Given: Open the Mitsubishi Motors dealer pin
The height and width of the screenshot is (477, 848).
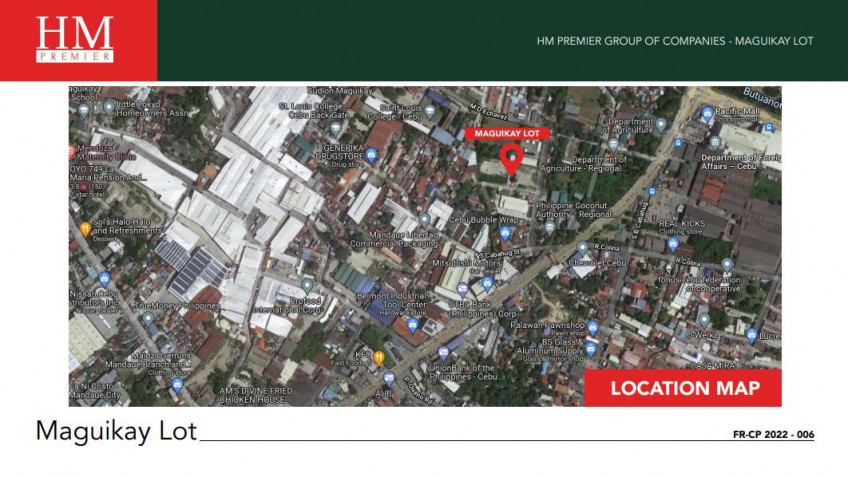Looking at the screenshot, I should (487, 283).
